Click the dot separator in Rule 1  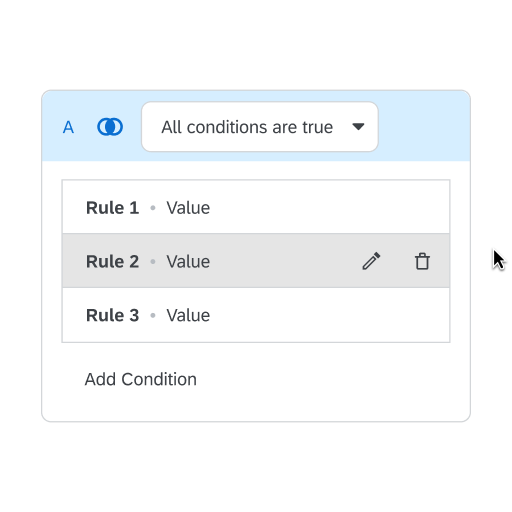[x=153, y=208]
